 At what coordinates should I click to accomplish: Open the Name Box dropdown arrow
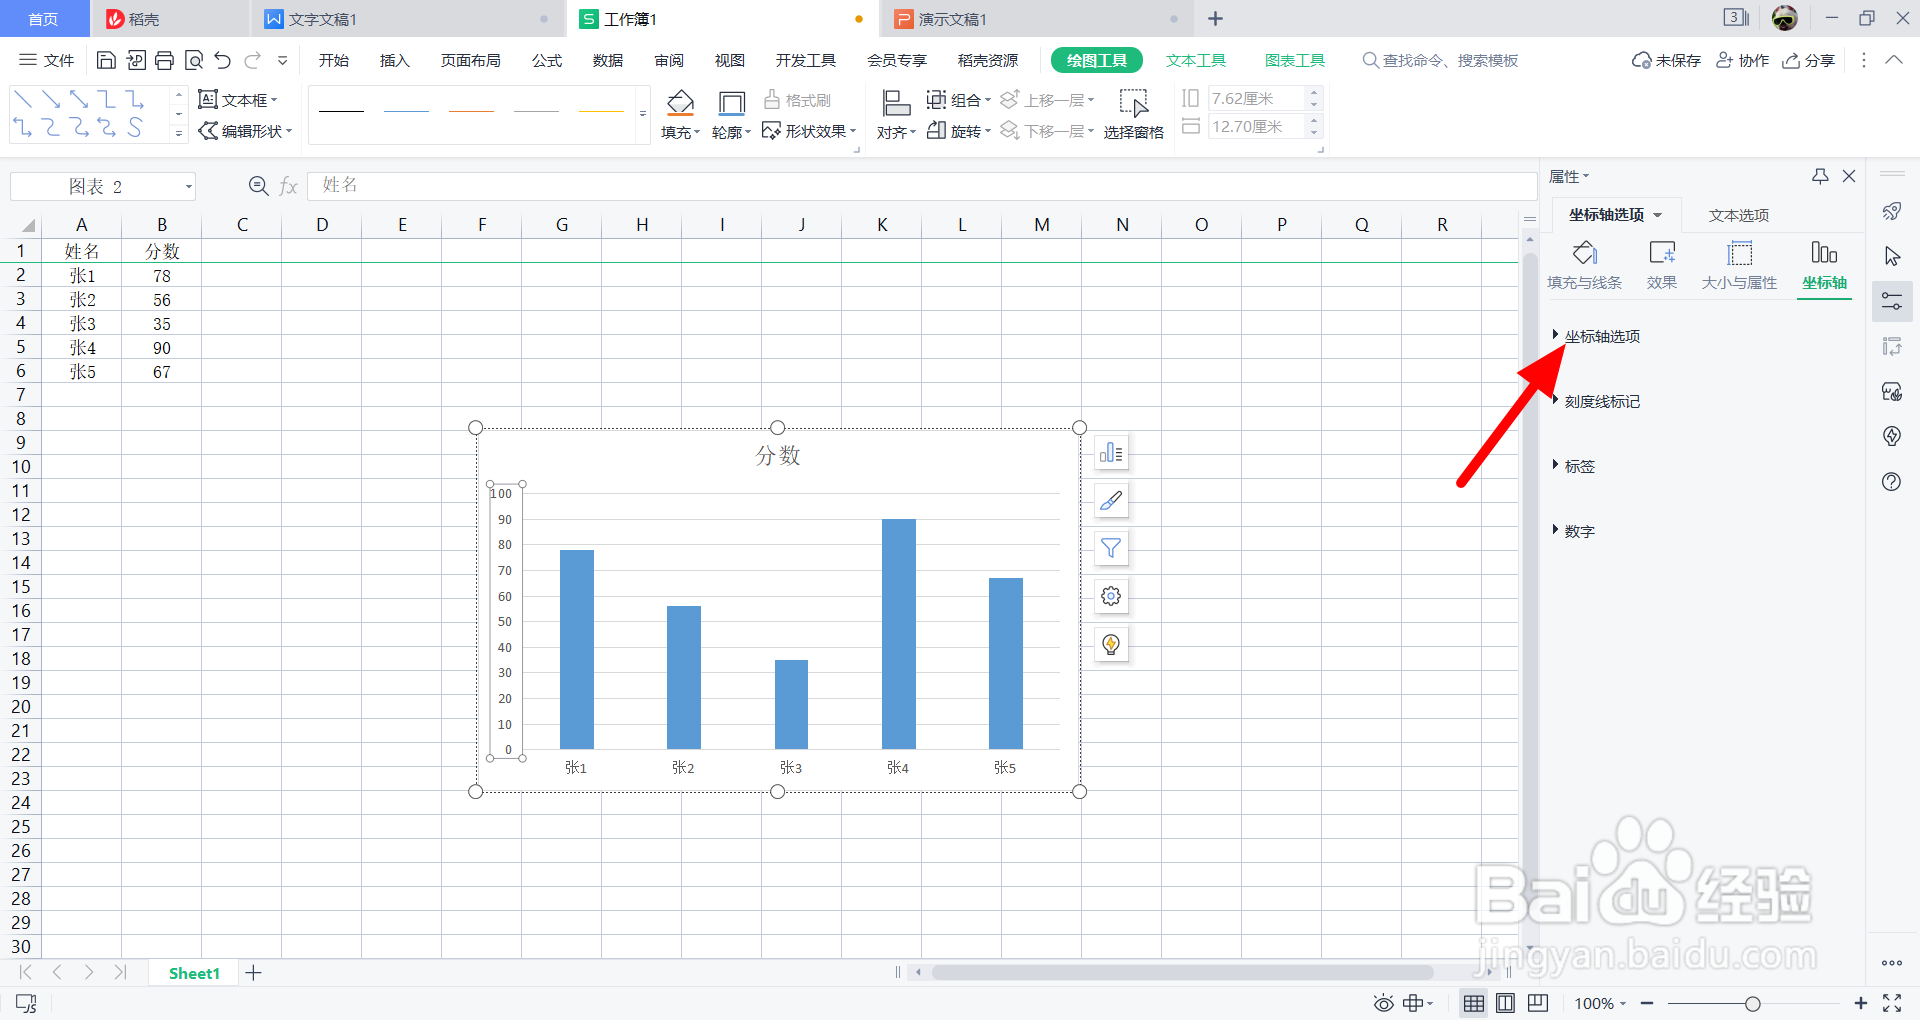(x=188, y=187)
